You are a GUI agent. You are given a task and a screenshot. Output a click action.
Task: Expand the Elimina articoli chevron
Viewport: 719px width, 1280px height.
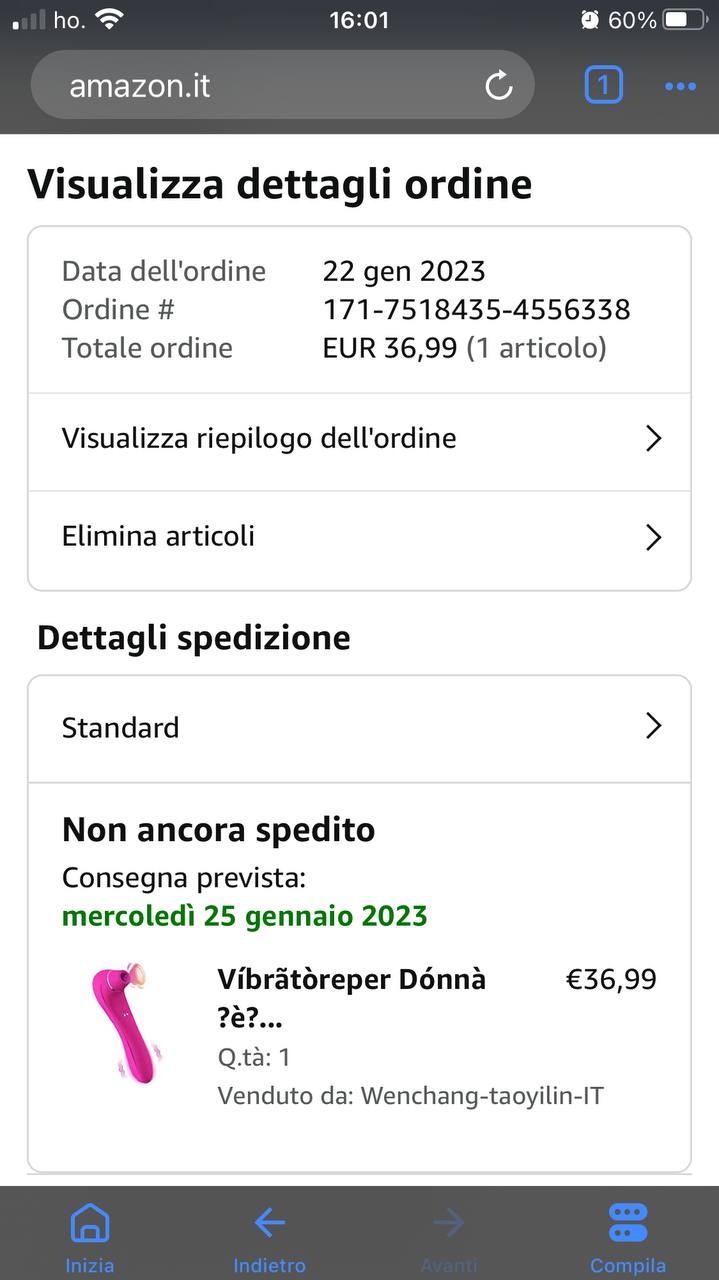point(653,537)
